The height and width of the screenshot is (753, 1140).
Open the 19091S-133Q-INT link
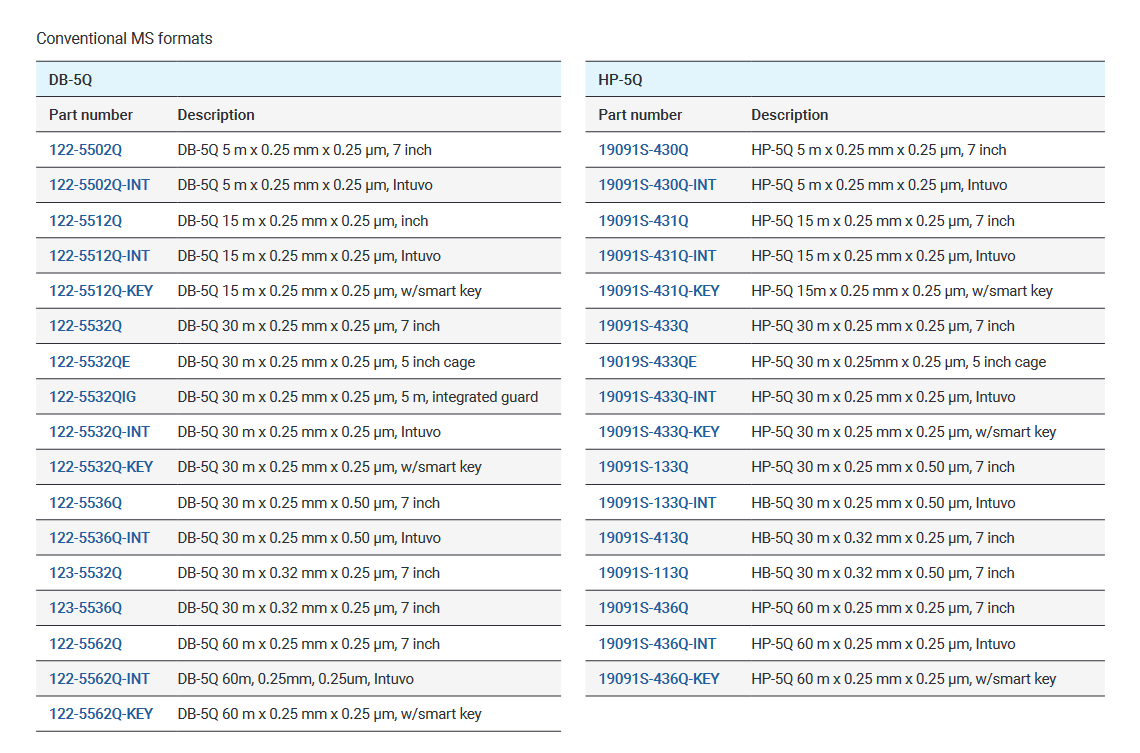(x=657, y=502)
